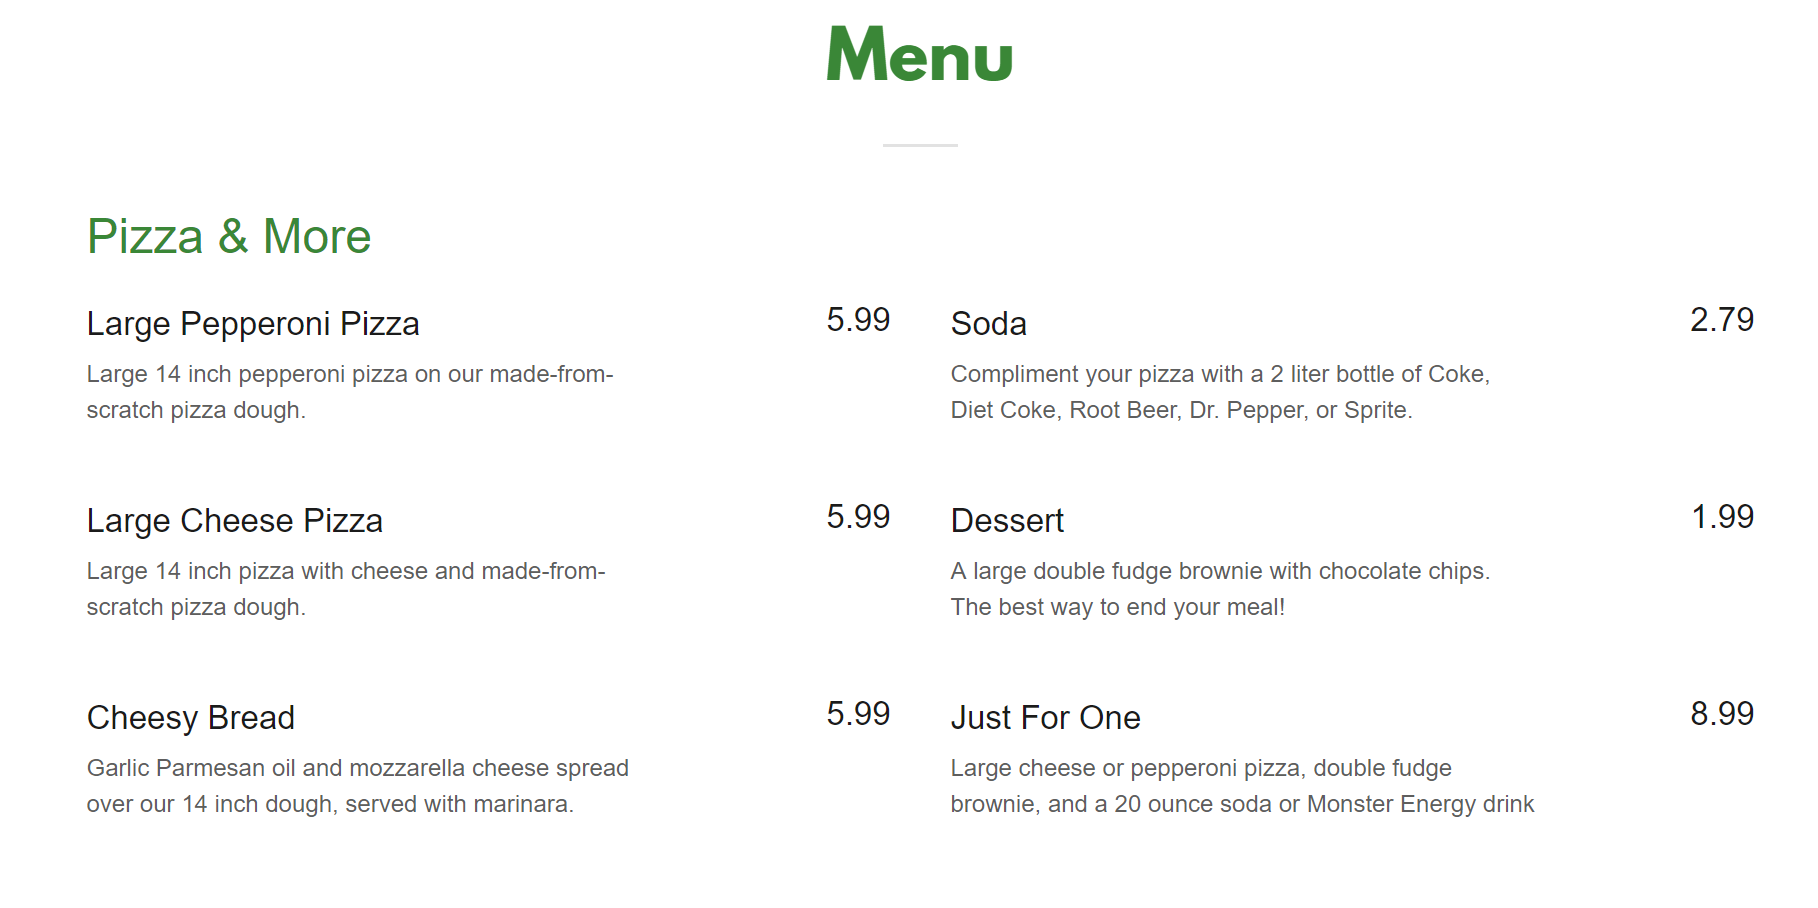The image size is (1818, 908).
Task: Click the Just For One price 8.99
Action: 1721,714
